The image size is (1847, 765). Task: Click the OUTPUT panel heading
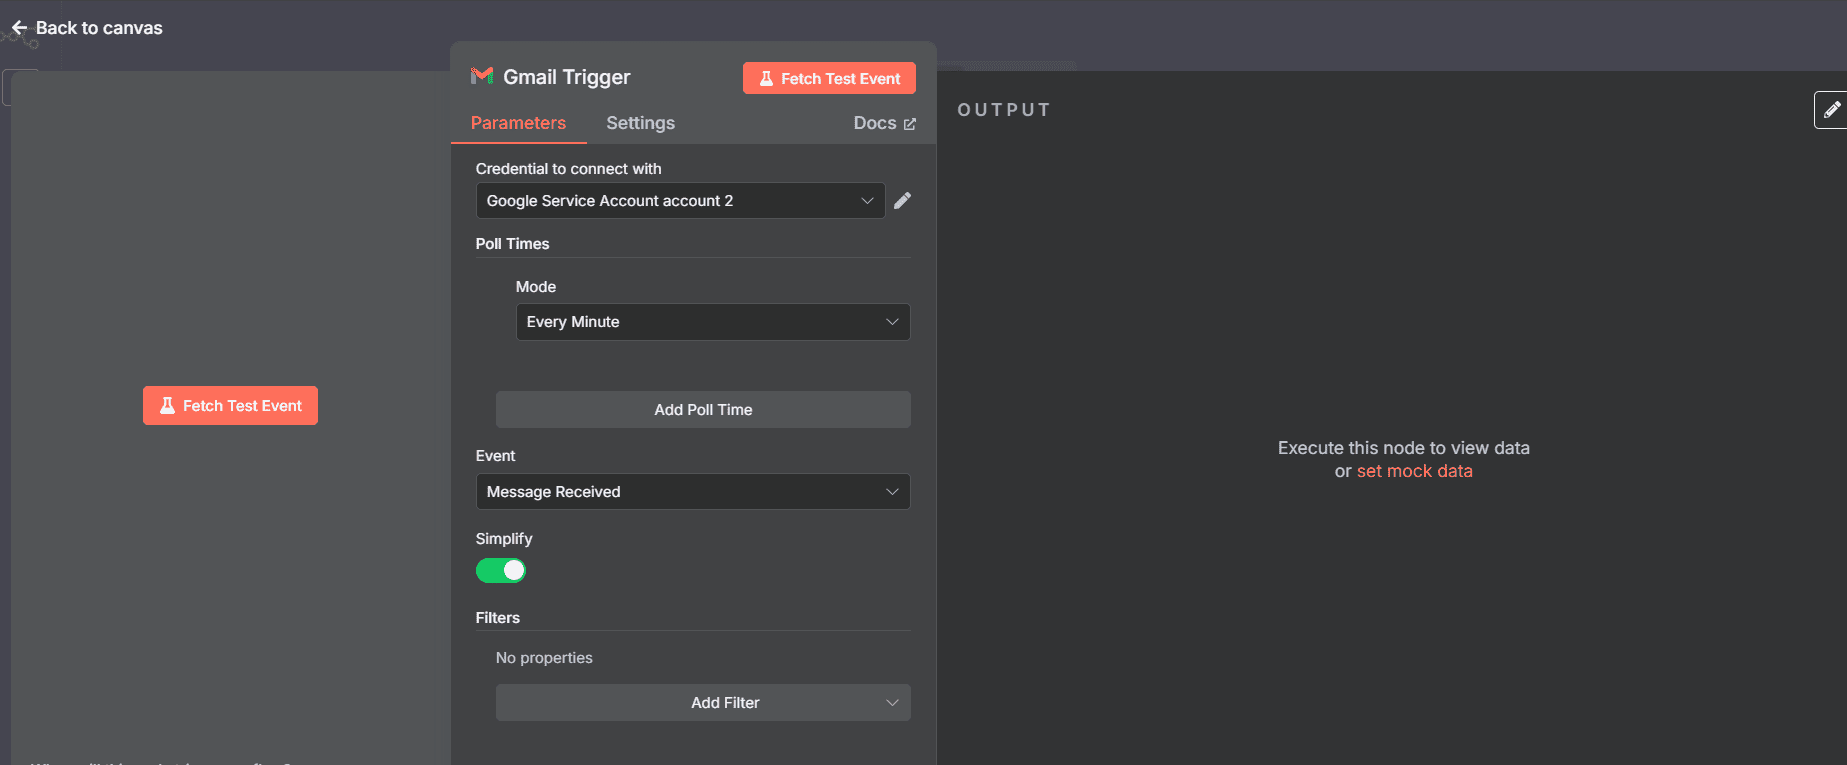tap(1004, 110)
